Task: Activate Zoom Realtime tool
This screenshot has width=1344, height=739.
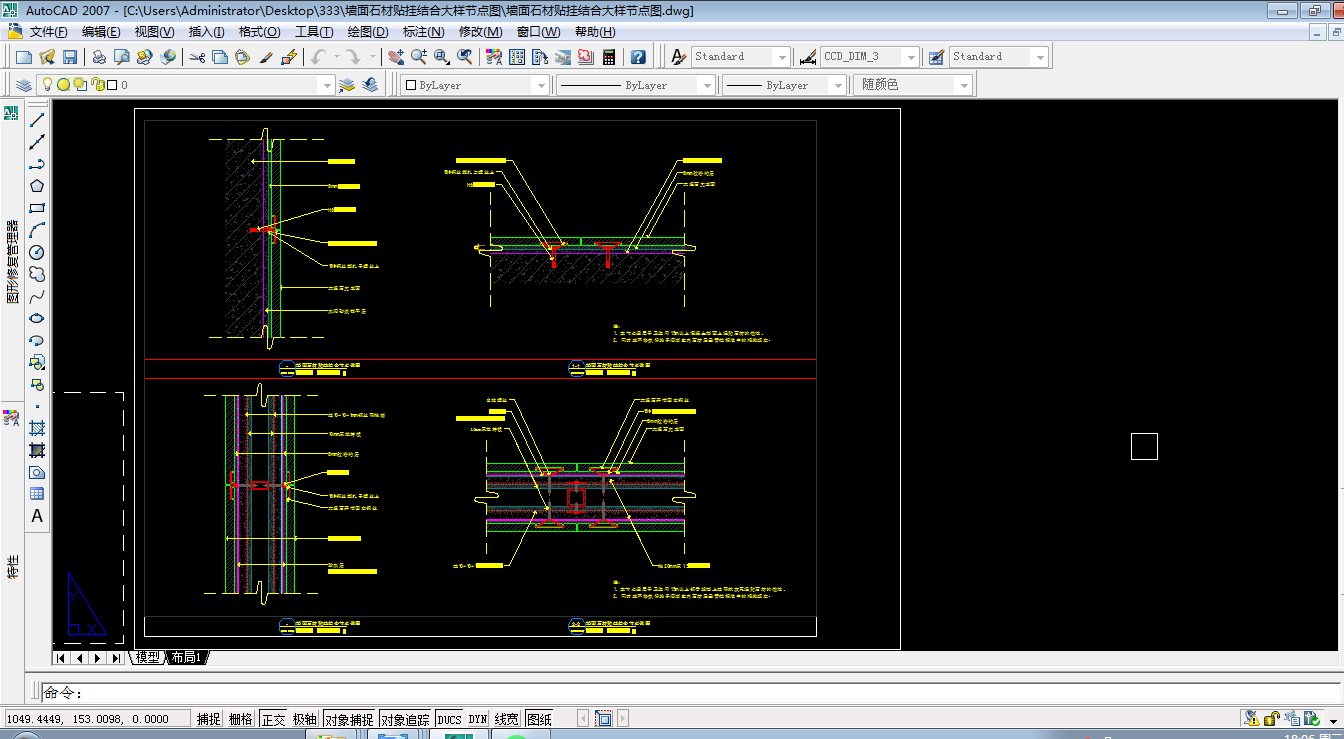Action: point(419,57)
